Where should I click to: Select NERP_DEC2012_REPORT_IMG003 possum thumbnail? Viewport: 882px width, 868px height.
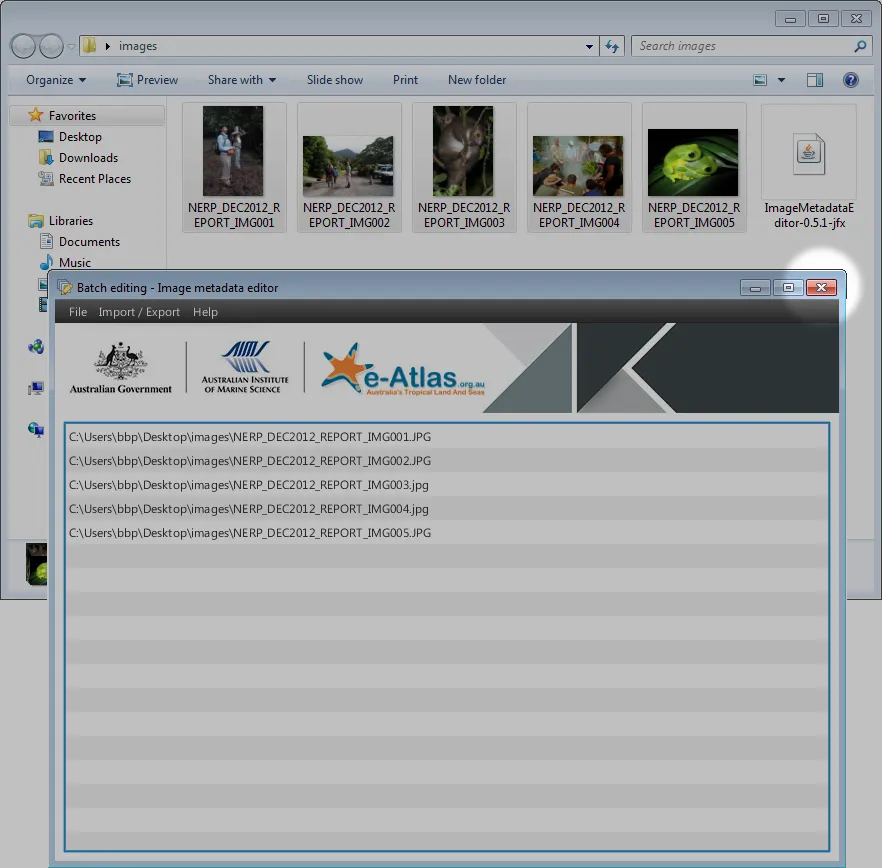[x=464, y=167]
